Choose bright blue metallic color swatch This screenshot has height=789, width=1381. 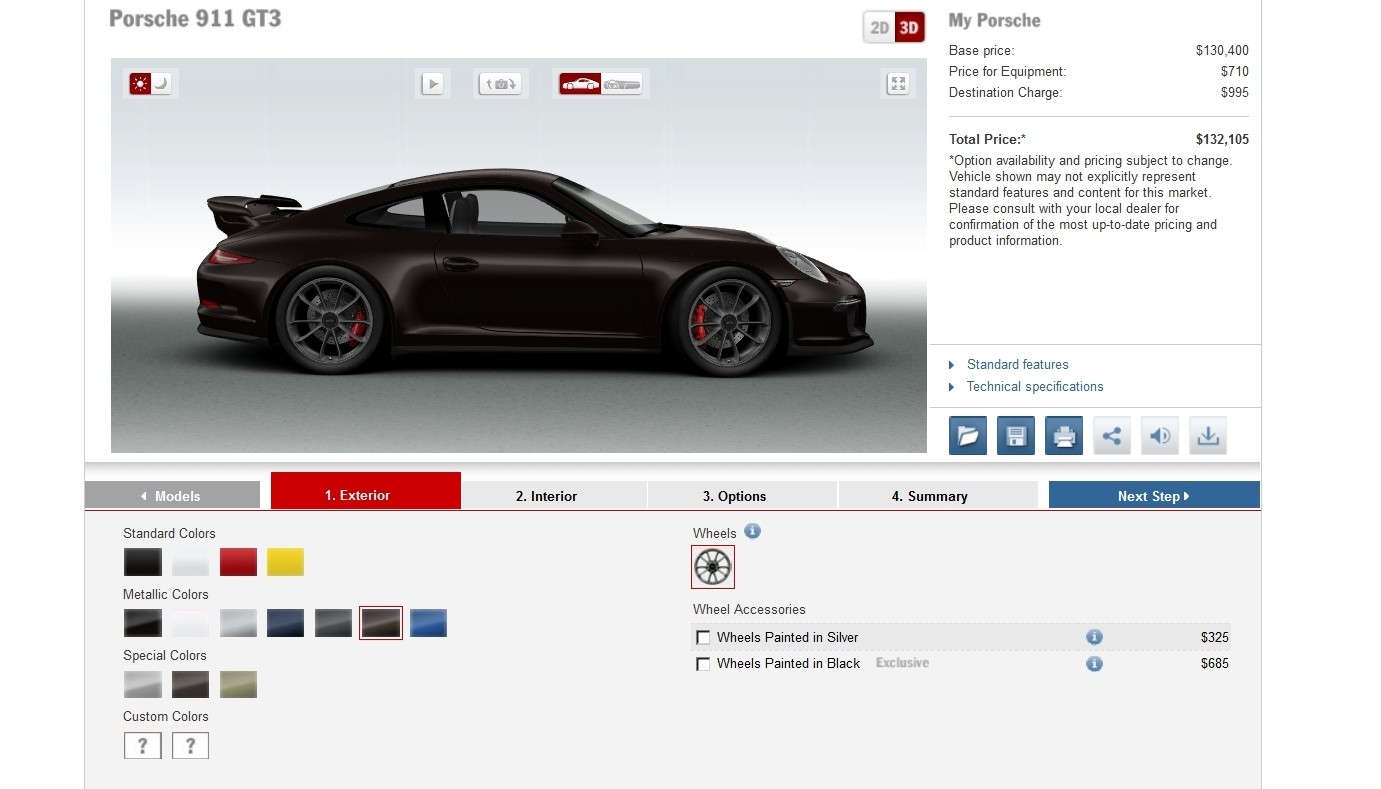pos(429,623)
